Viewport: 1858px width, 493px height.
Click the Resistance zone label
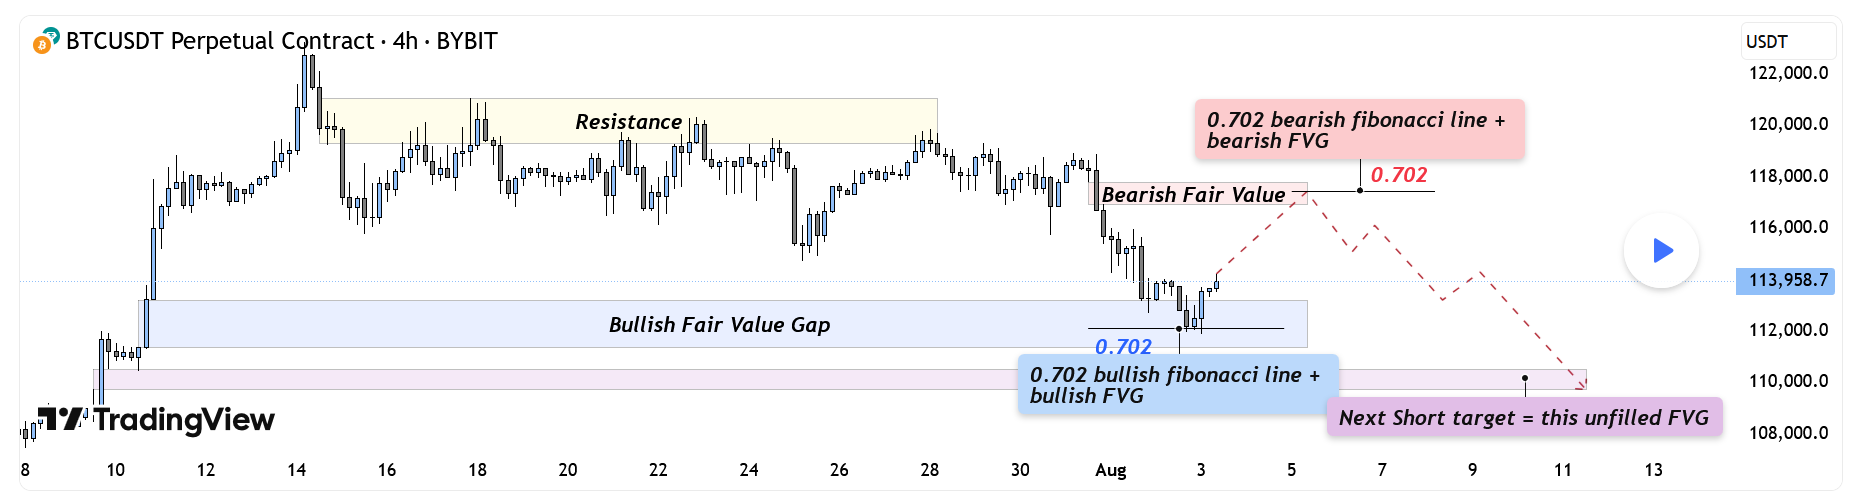[628, 122]
